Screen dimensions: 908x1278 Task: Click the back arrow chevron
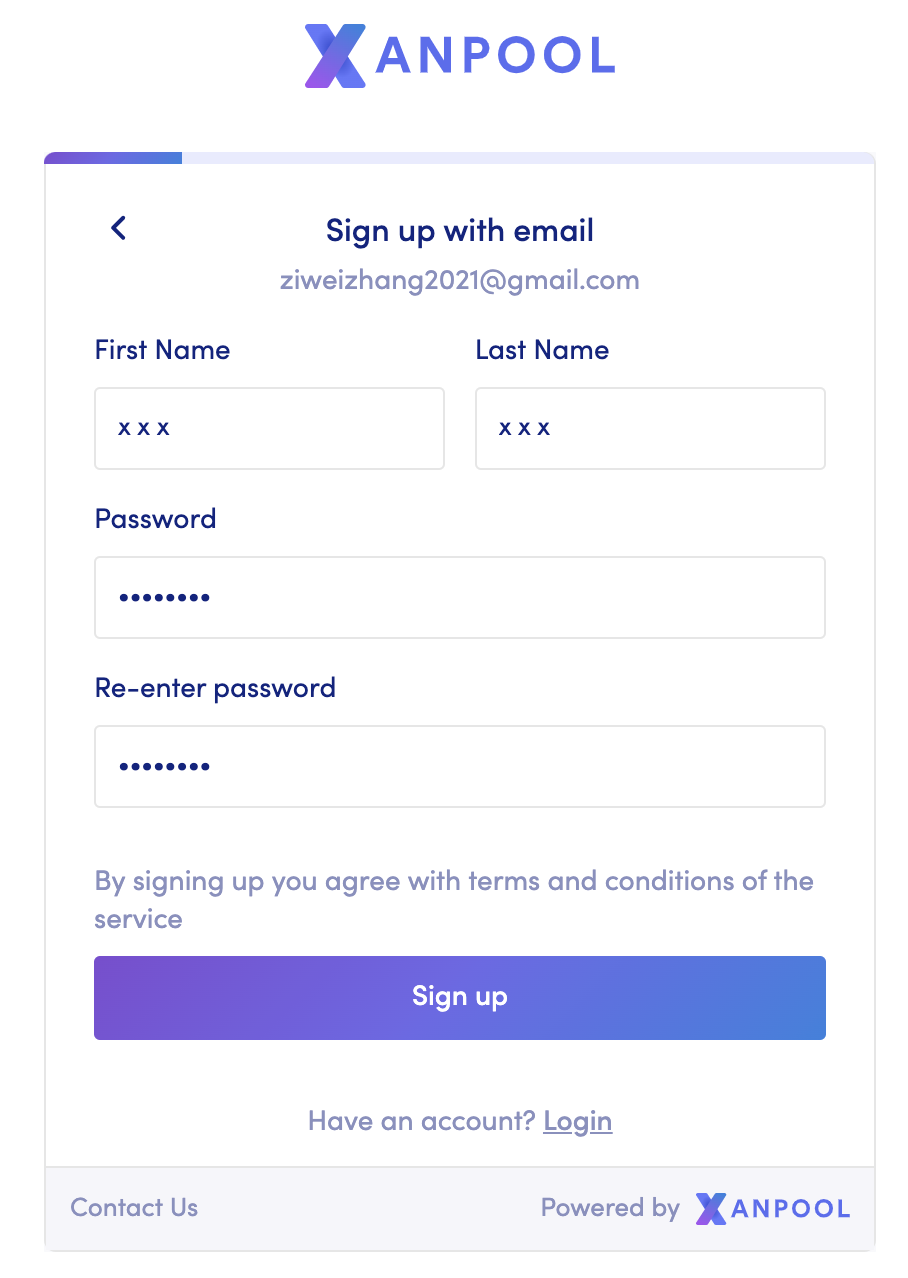coord(118,229)
